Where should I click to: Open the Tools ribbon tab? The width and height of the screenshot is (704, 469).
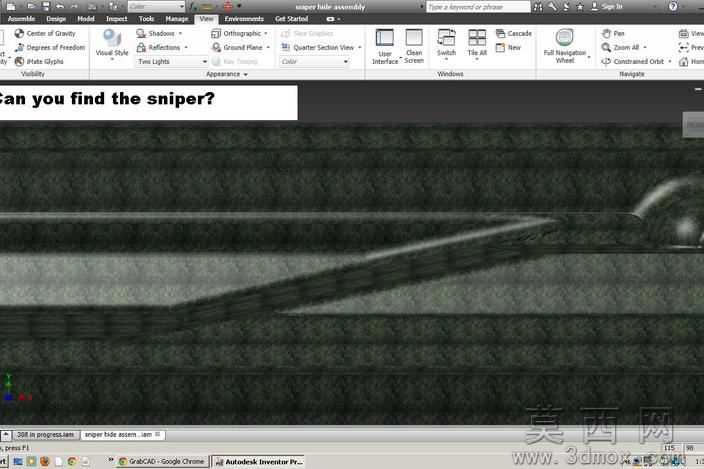pyautogui.click(x=146, y=19)
